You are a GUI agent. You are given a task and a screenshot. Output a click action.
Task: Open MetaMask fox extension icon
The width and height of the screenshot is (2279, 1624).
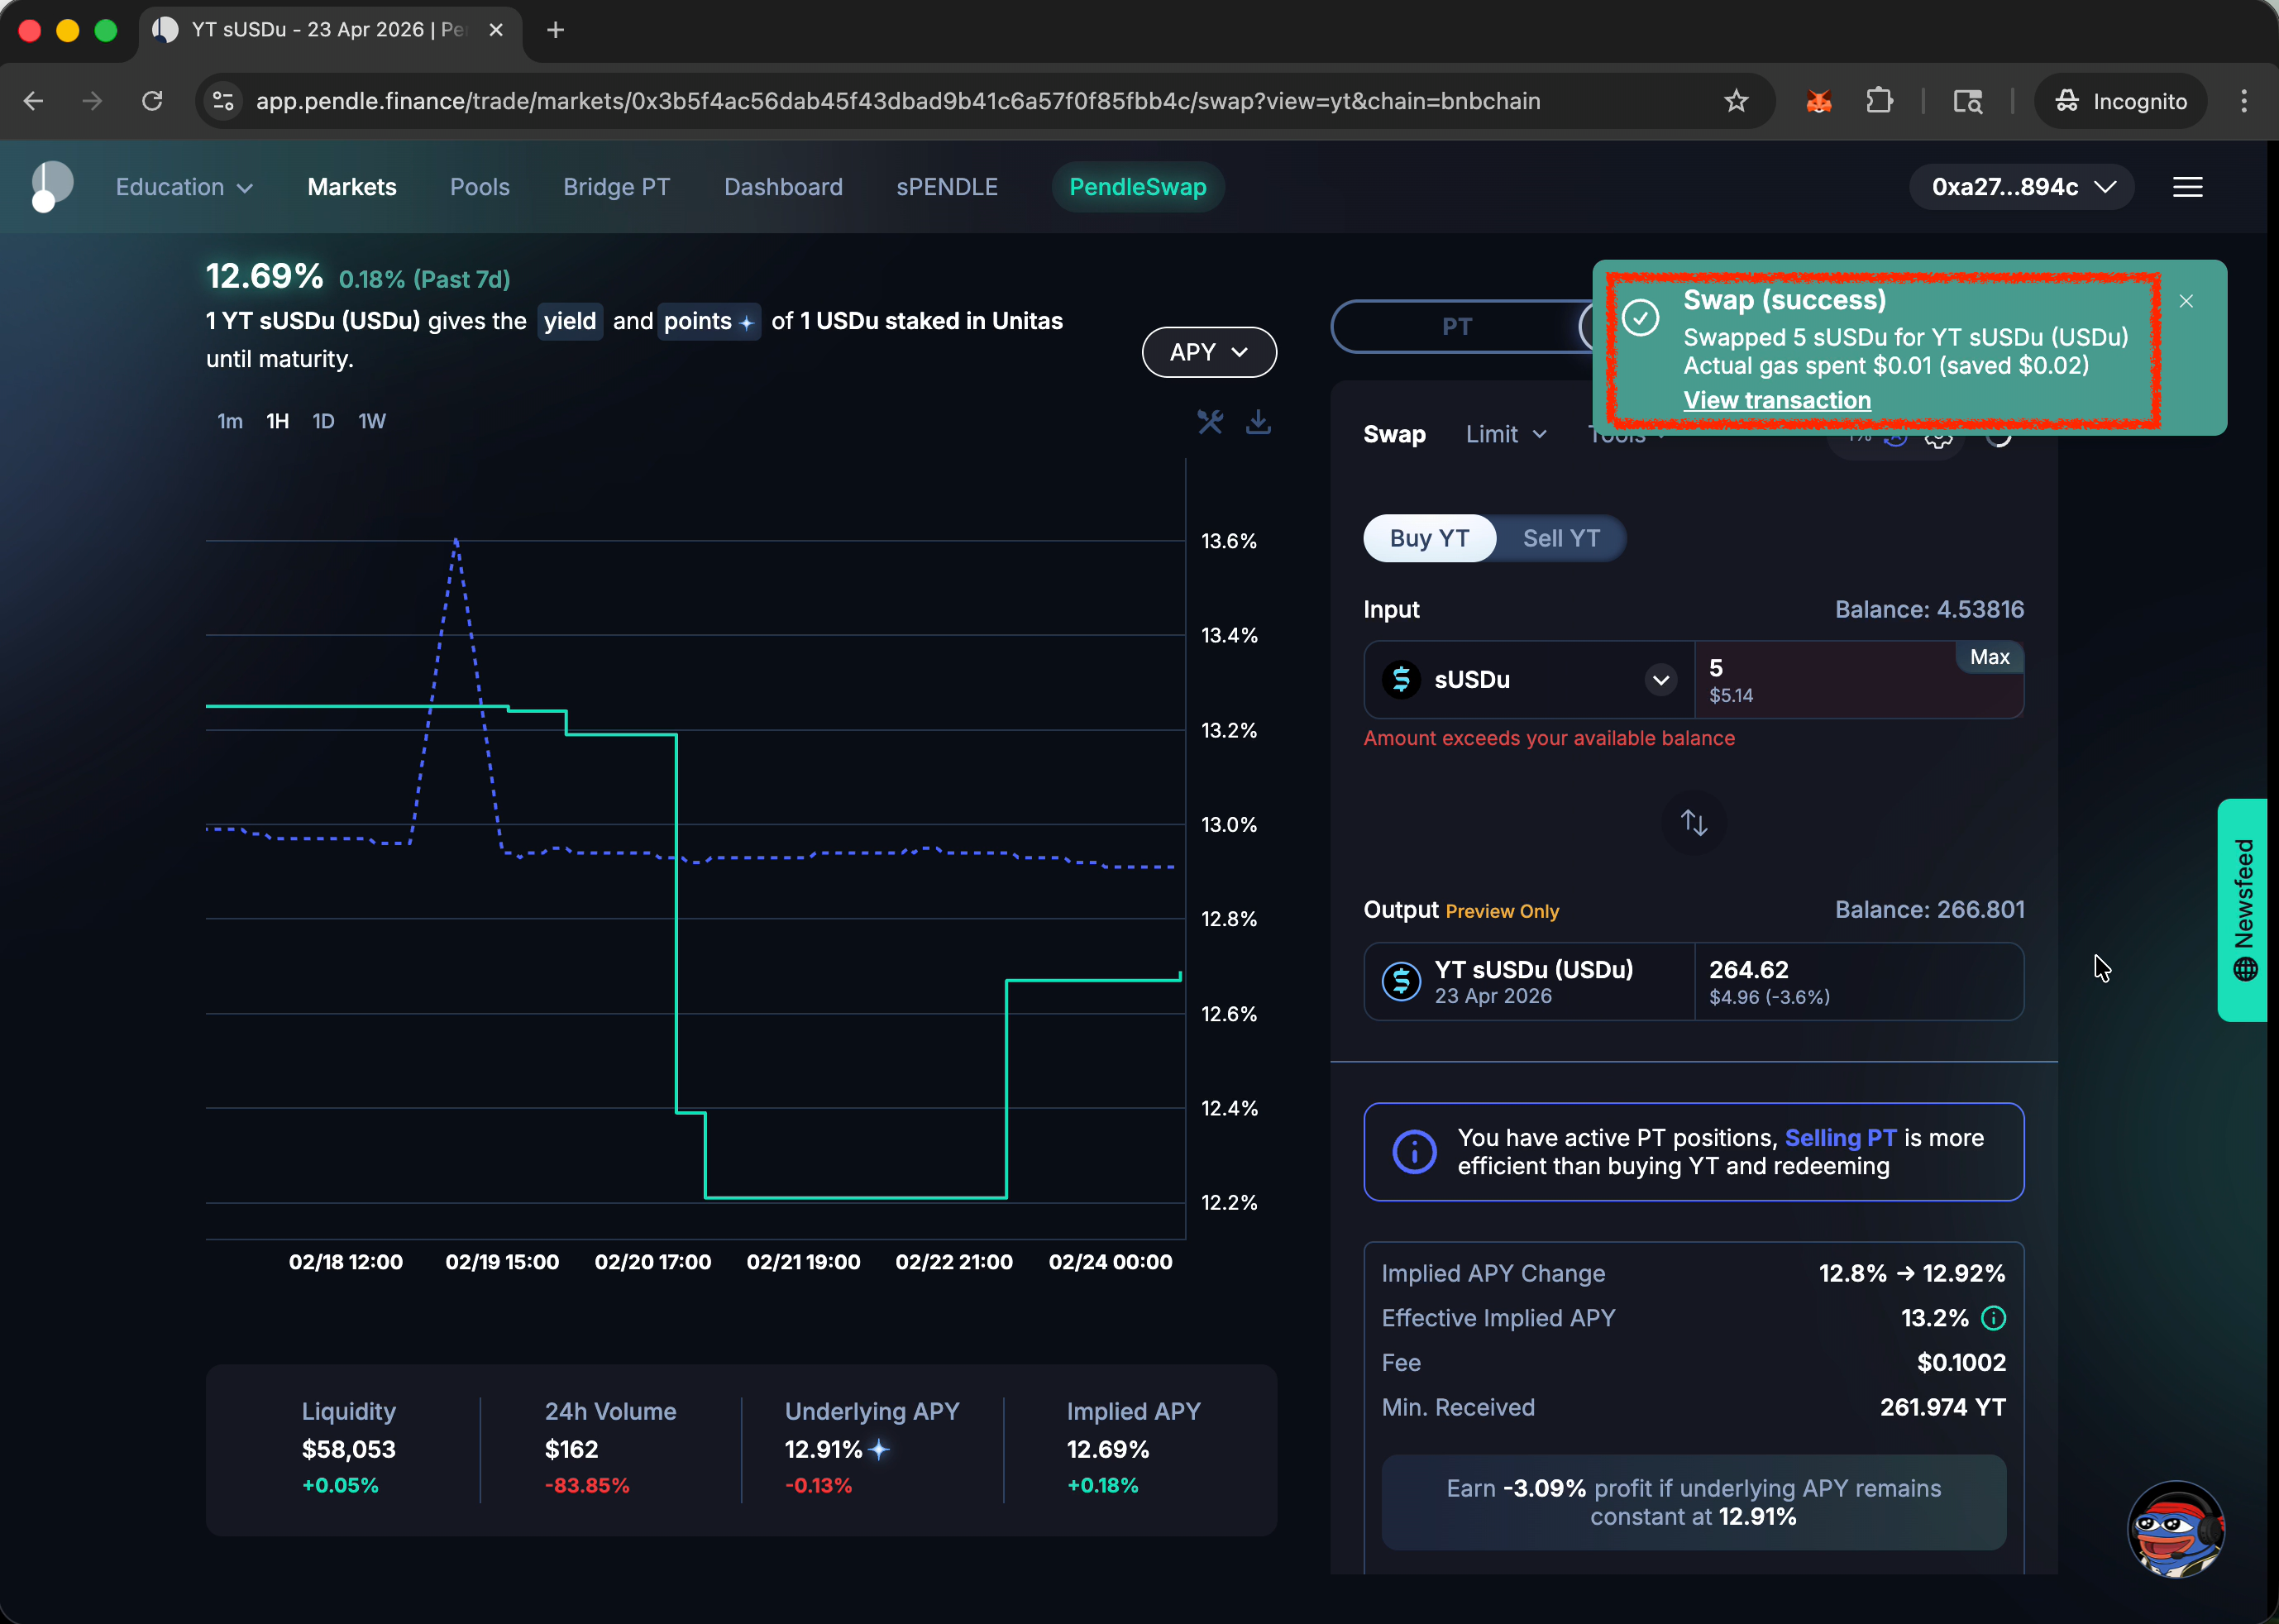[1819, 101]
